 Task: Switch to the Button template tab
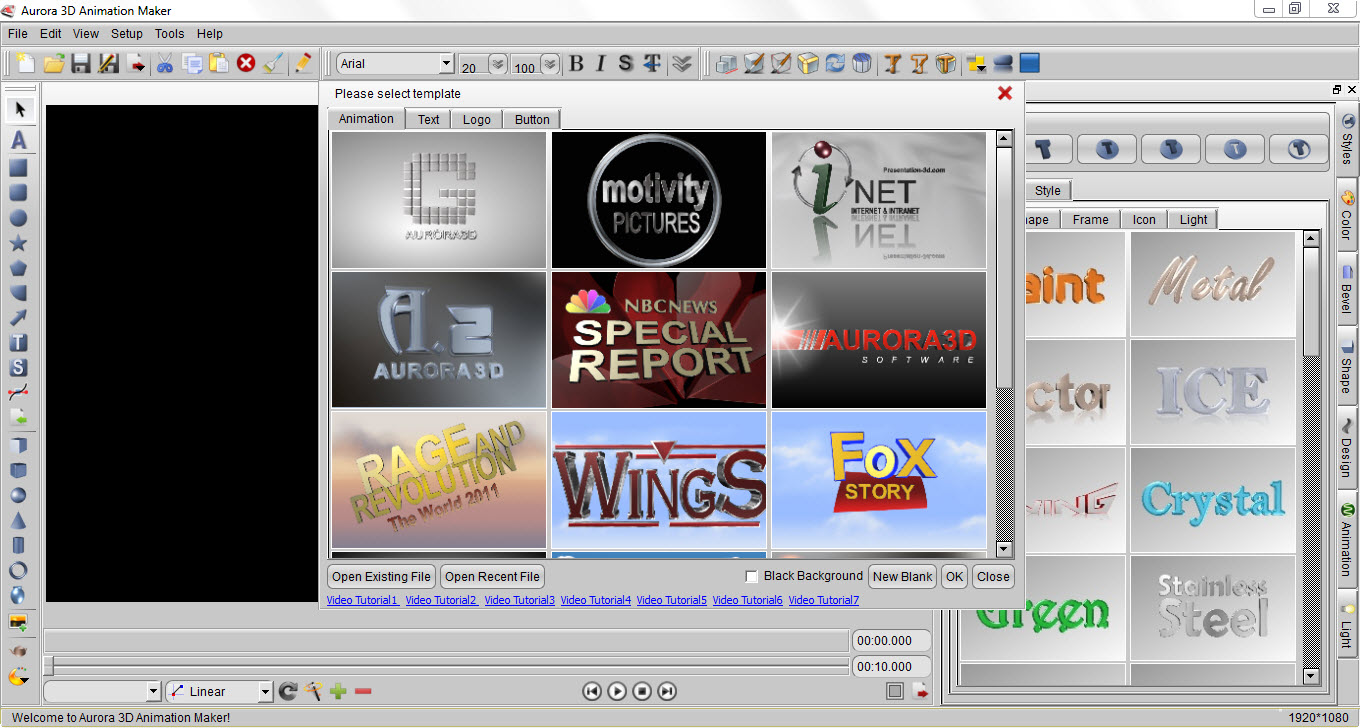[531, 119]
